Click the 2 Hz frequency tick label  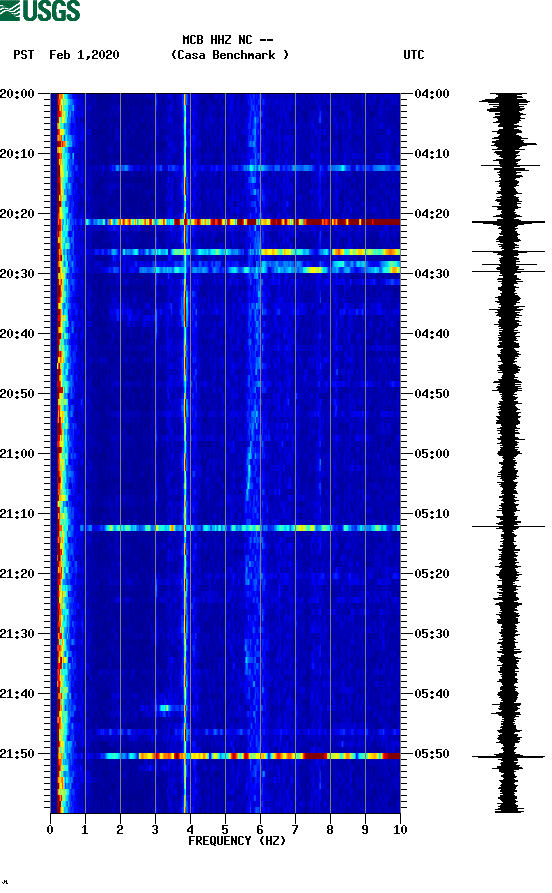[x=120, y=830]
